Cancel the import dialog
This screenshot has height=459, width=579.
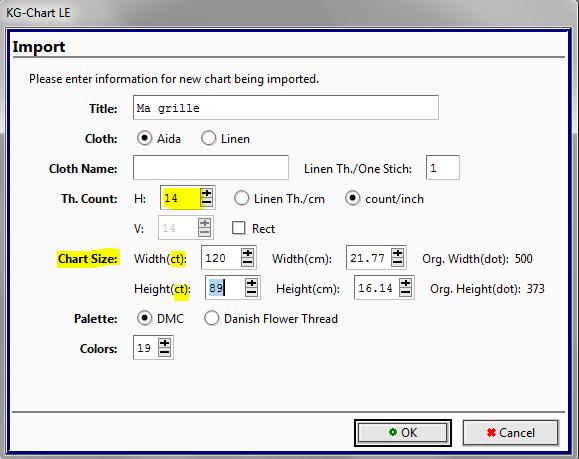click(x=511, y=433)
